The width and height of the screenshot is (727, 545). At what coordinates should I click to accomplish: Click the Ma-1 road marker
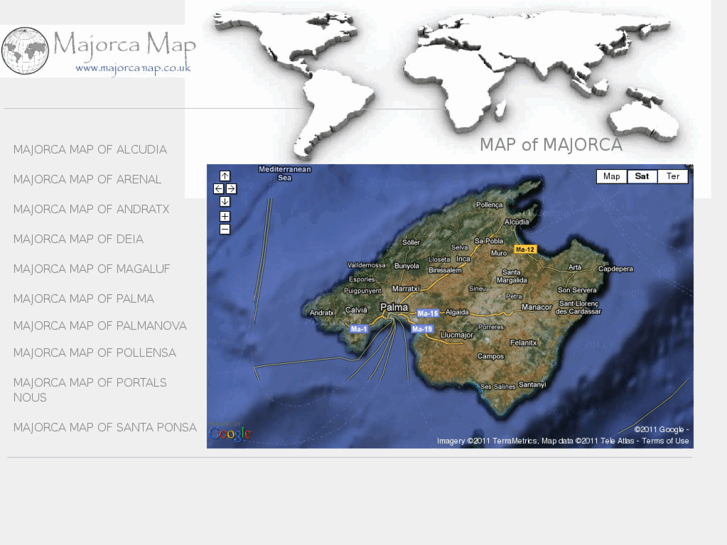[x=359, y=329]
